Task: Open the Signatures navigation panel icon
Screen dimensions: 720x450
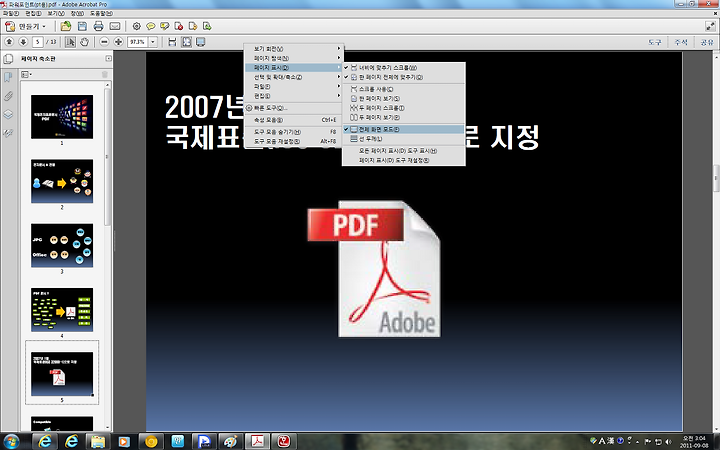Action: 8,133
